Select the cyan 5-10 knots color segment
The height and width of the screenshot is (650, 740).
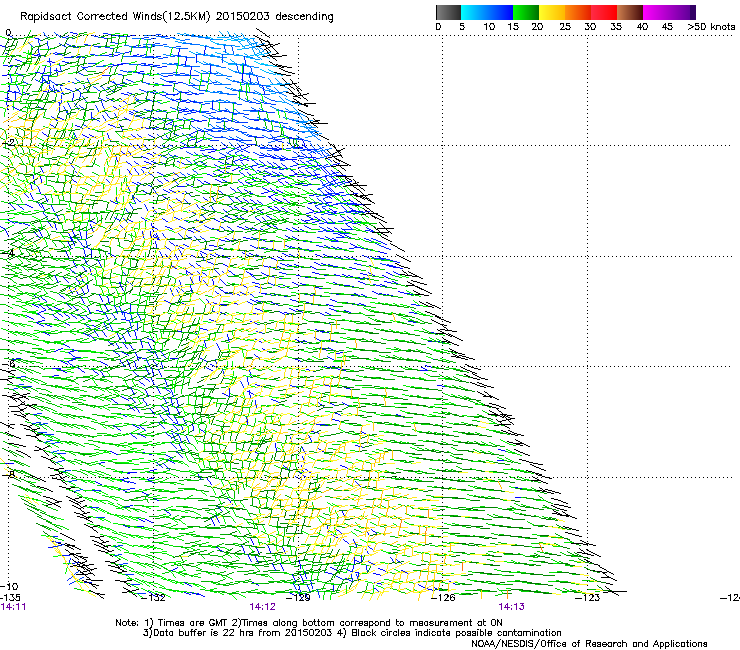(474, 12)
